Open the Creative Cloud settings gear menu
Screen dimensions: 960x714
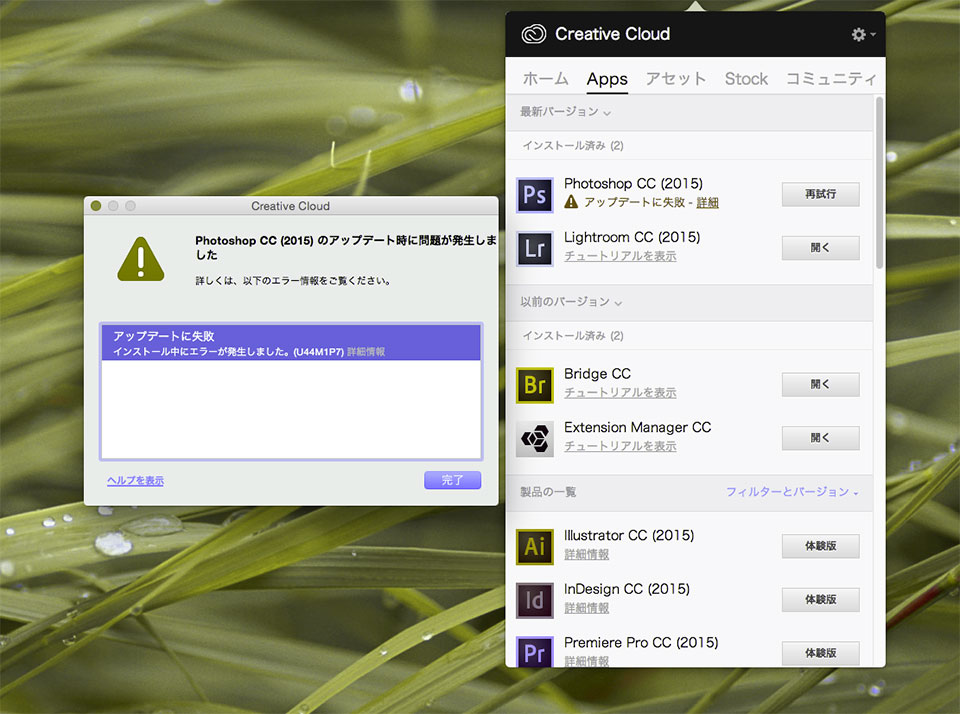[x=863, y=34]
